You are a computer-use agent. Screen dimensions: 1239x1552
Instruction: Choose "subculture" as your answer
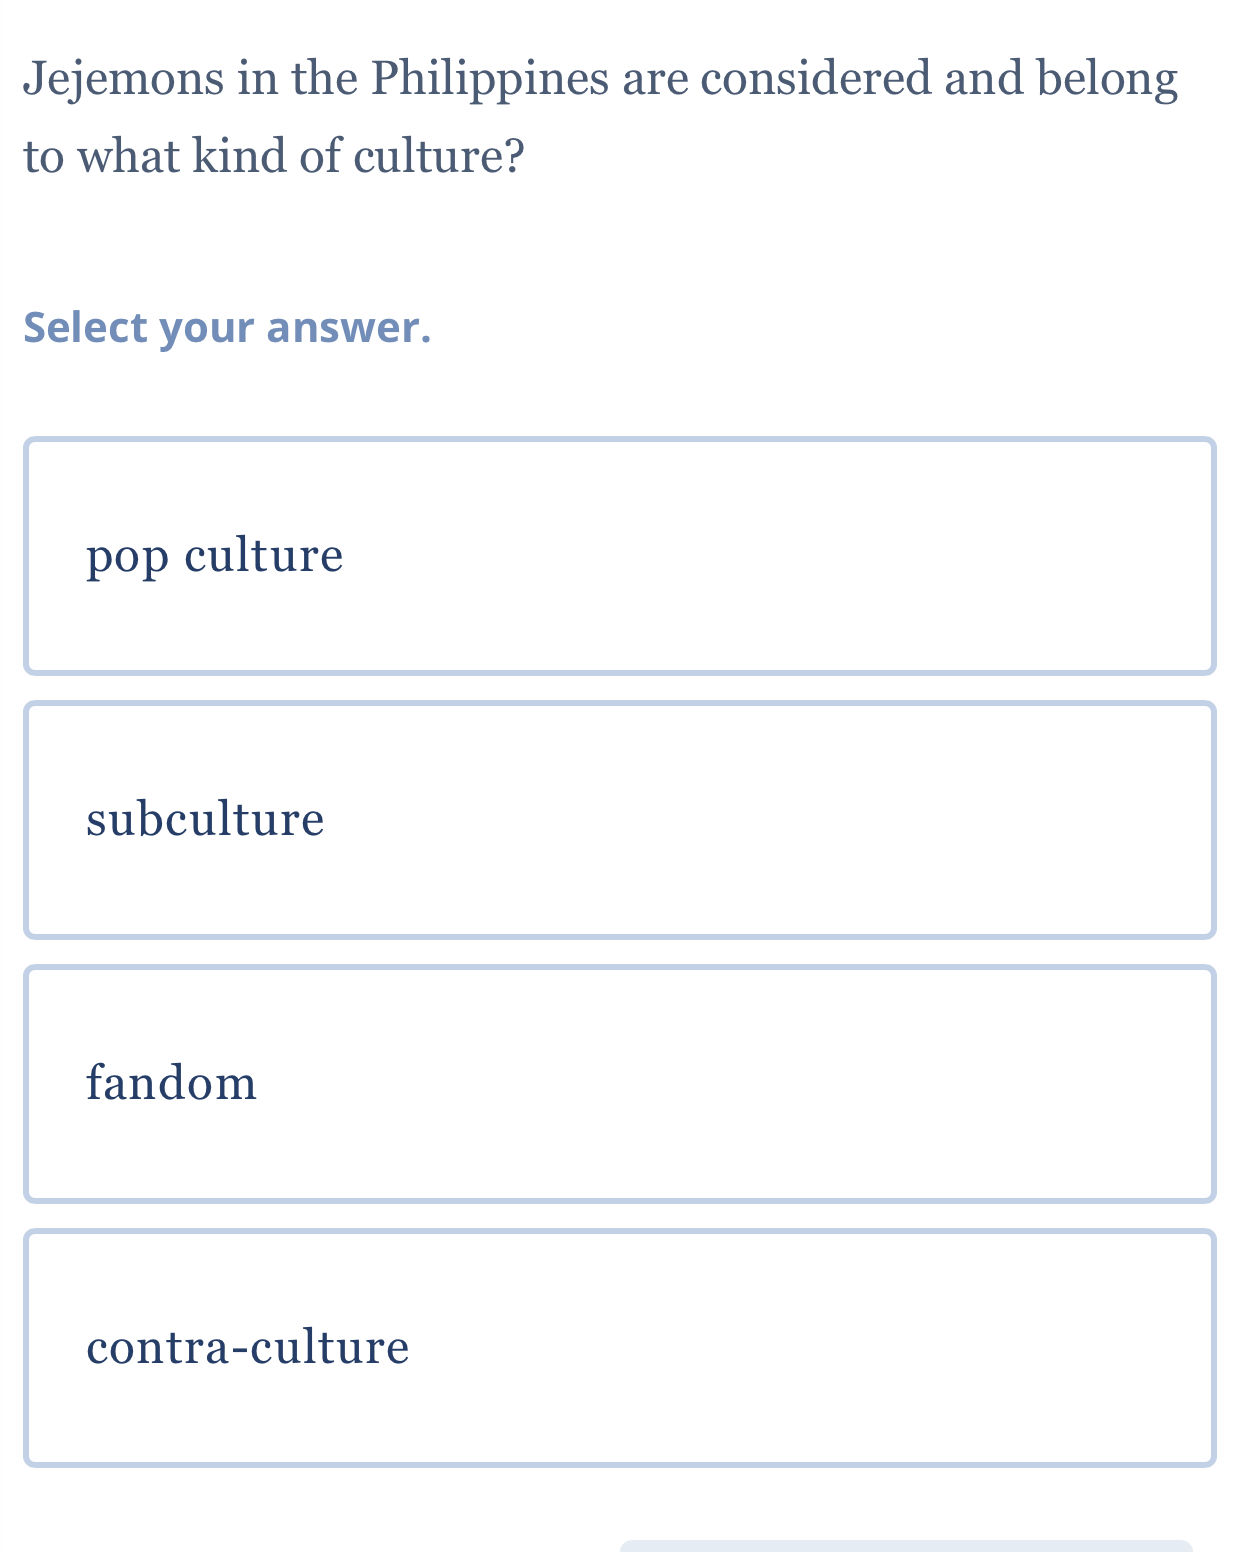[x=619, y=820]
